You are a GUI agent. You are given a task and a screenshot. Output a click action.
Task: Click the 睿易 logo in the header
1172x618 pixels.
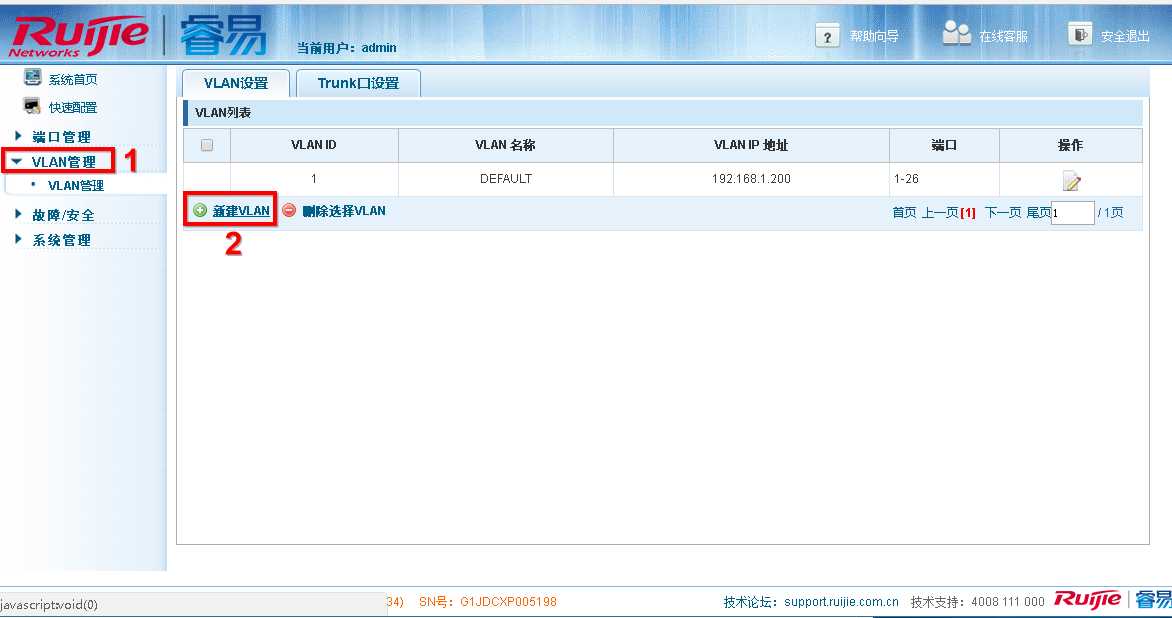pos(223,34)
